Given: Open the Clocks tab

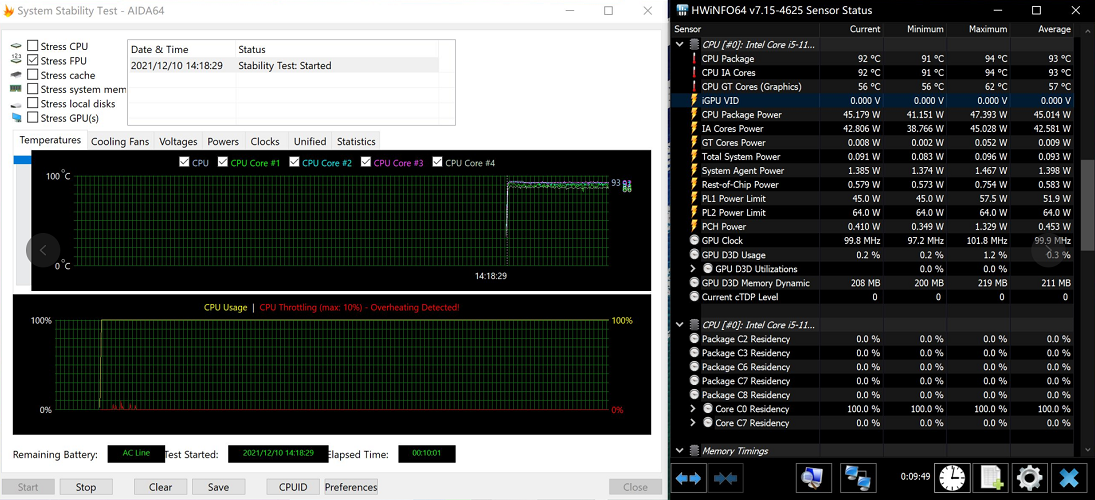Looking at the screenshot, I should 265,141.
